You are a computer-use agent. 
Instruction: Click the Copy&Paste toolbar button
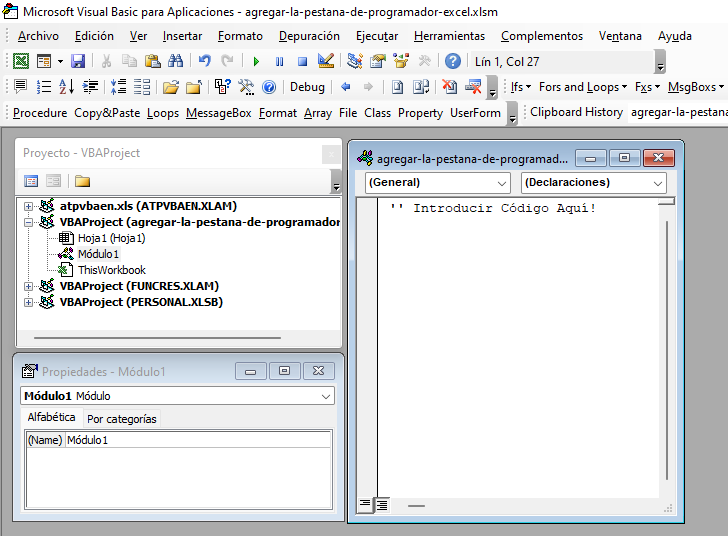(107, 113)
